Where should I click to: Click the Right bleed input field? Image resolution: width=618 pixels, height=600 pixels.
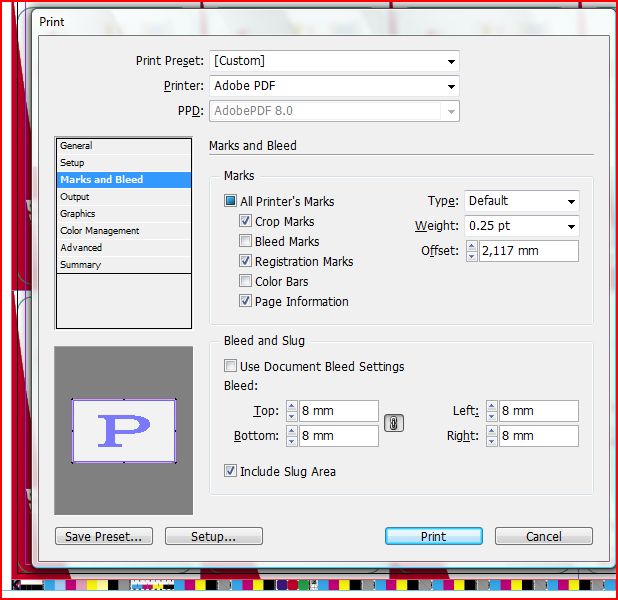pos(539,436)
